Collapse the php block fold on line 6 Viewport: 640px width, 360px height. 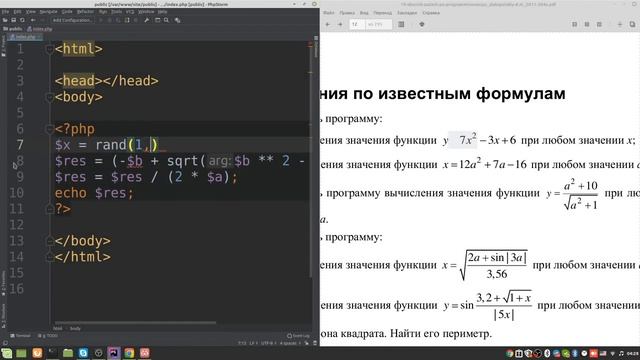click(x=49, y=129)
